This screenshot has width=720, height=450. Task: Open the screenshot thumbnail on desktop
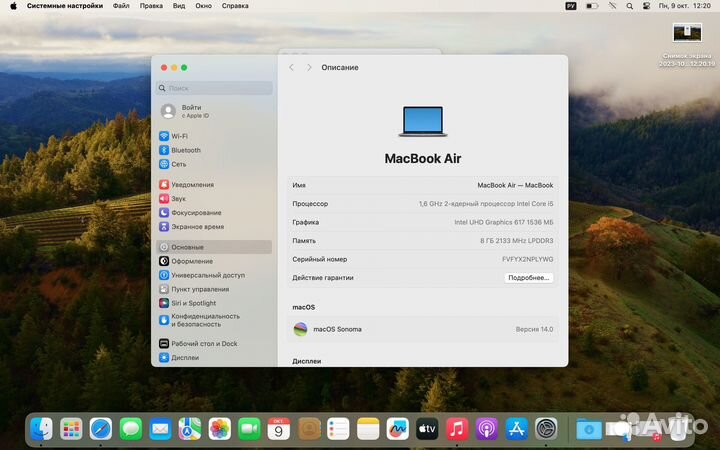click(x=687, y=33)
